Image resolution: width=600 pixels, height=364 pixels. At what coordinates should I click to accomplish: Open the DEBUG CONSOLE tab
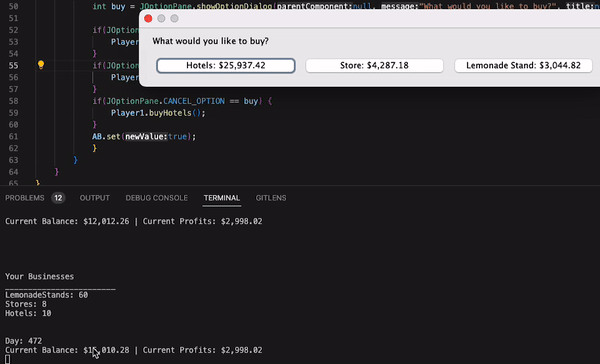coord(157,198)
